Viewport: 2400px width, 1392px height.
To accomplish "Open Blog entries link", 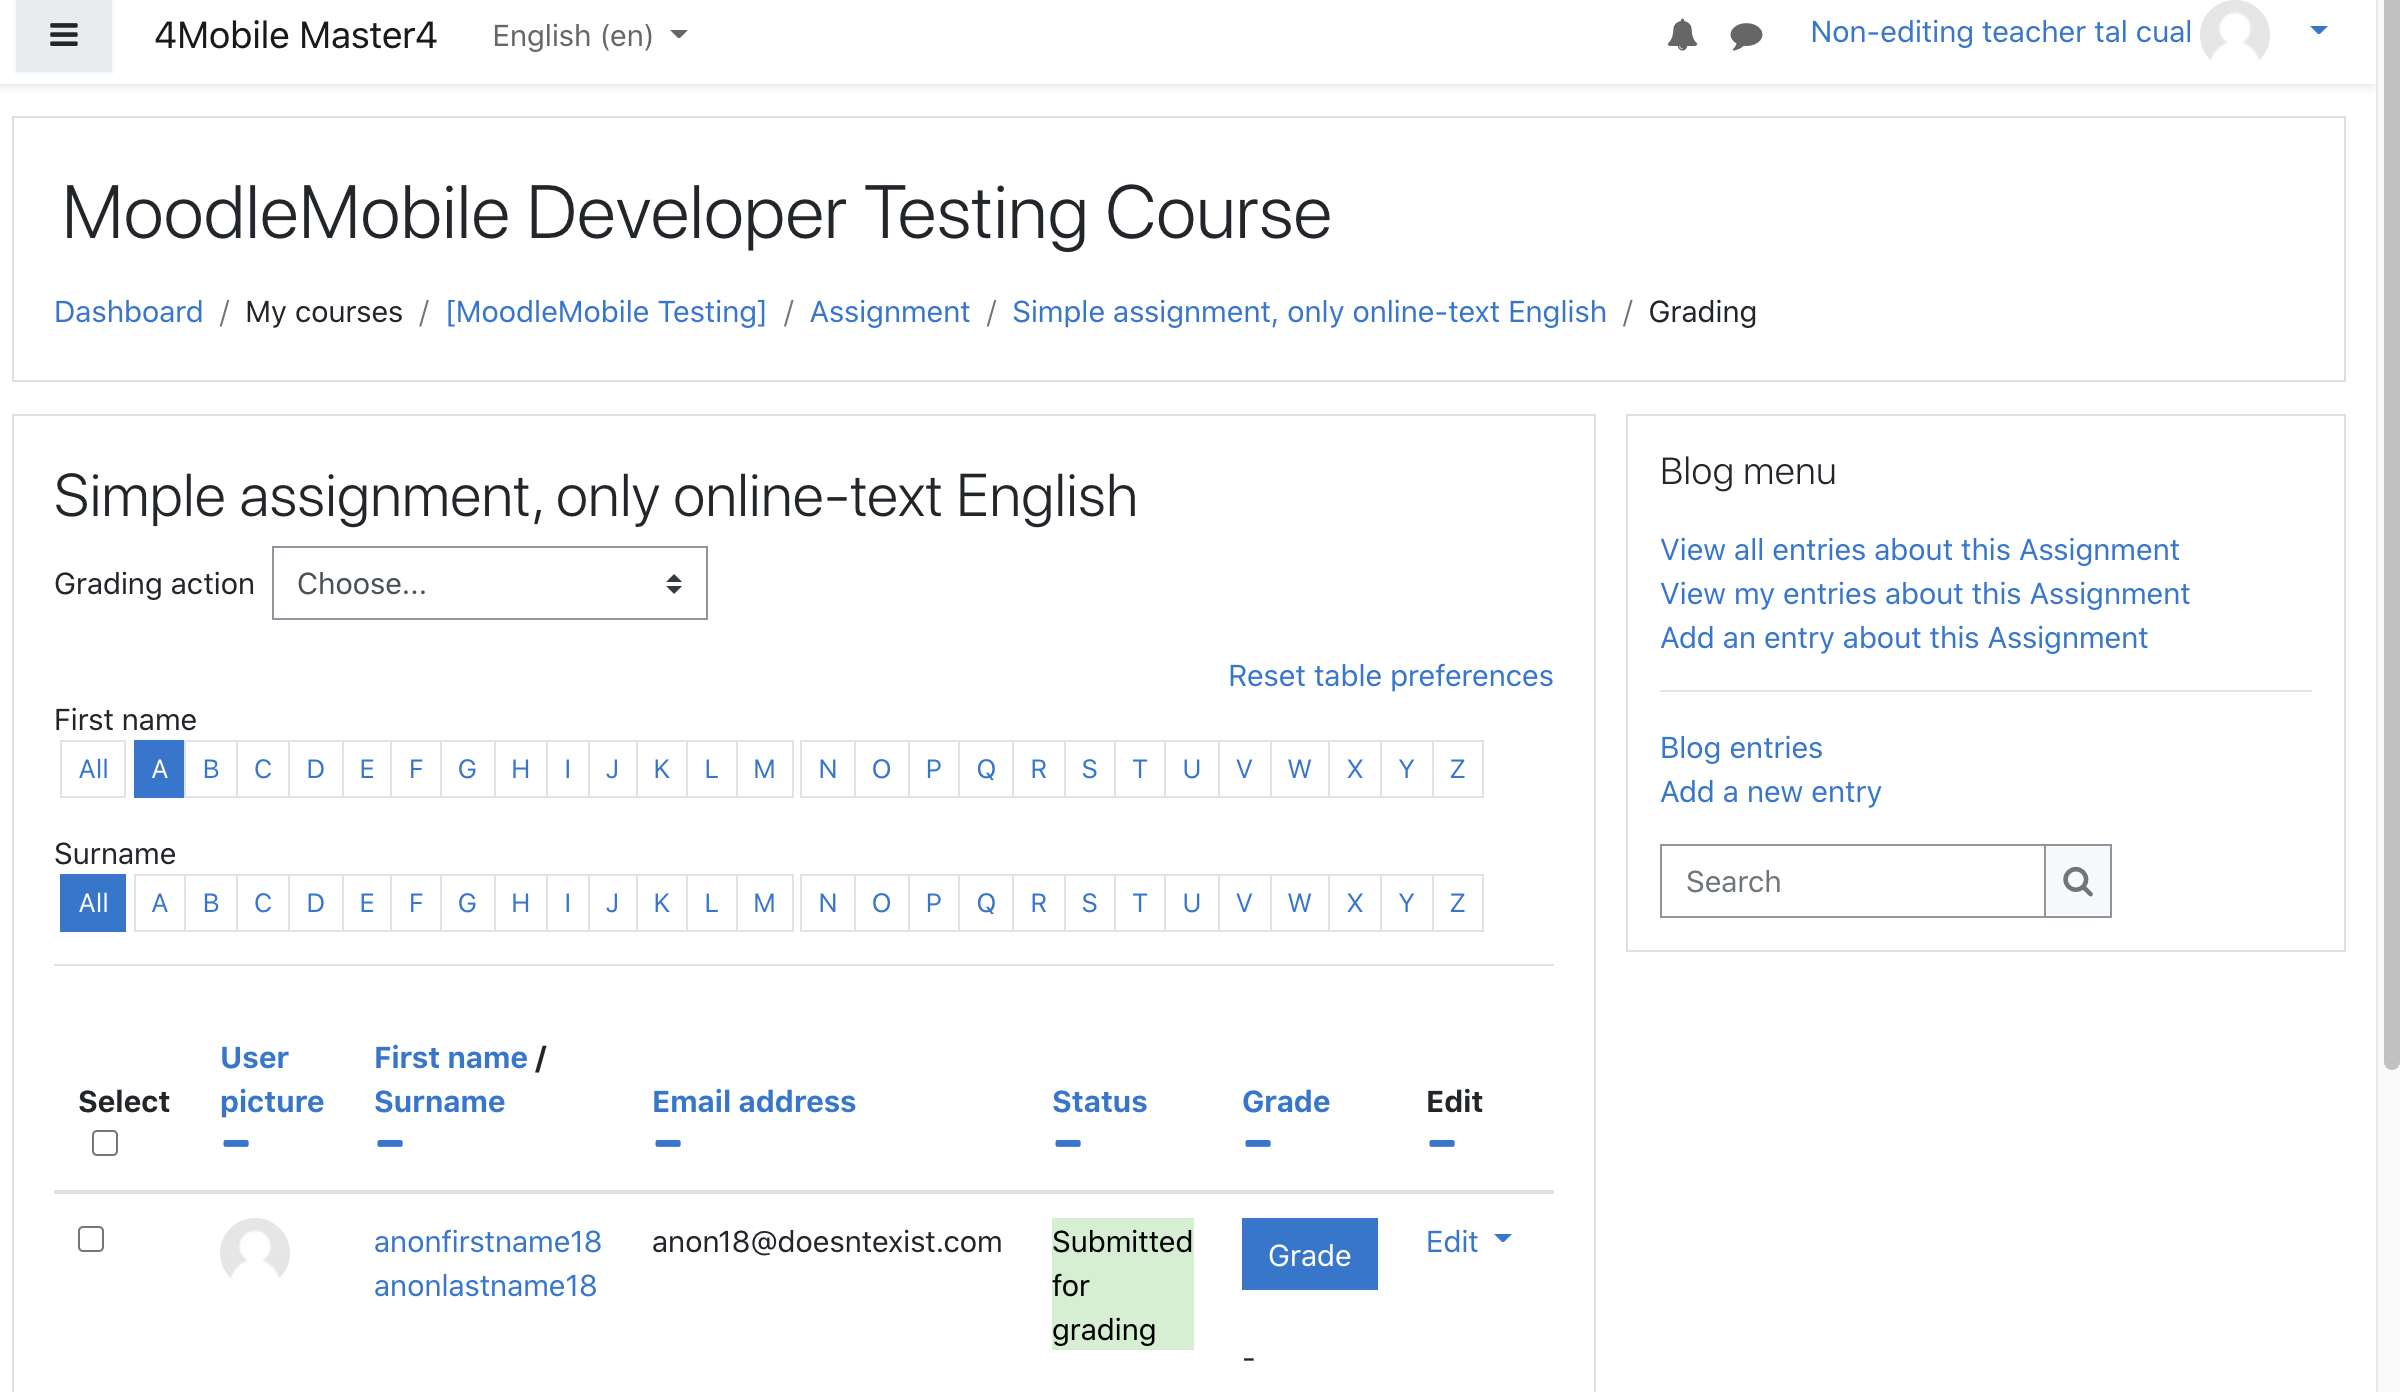I will [x=1741, y=748].
